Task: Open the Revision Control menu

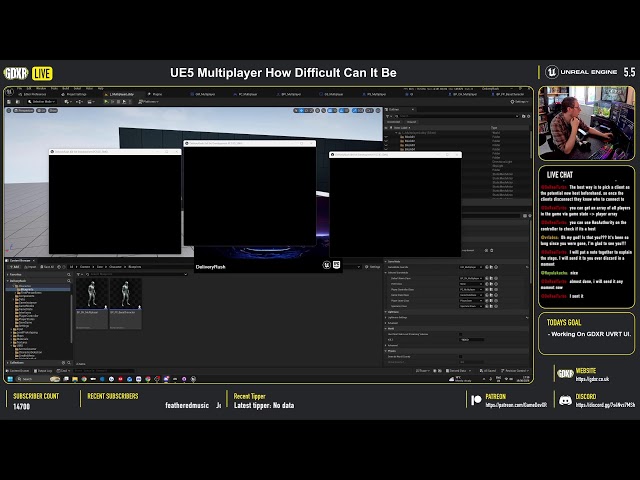Action: (515, 371)
